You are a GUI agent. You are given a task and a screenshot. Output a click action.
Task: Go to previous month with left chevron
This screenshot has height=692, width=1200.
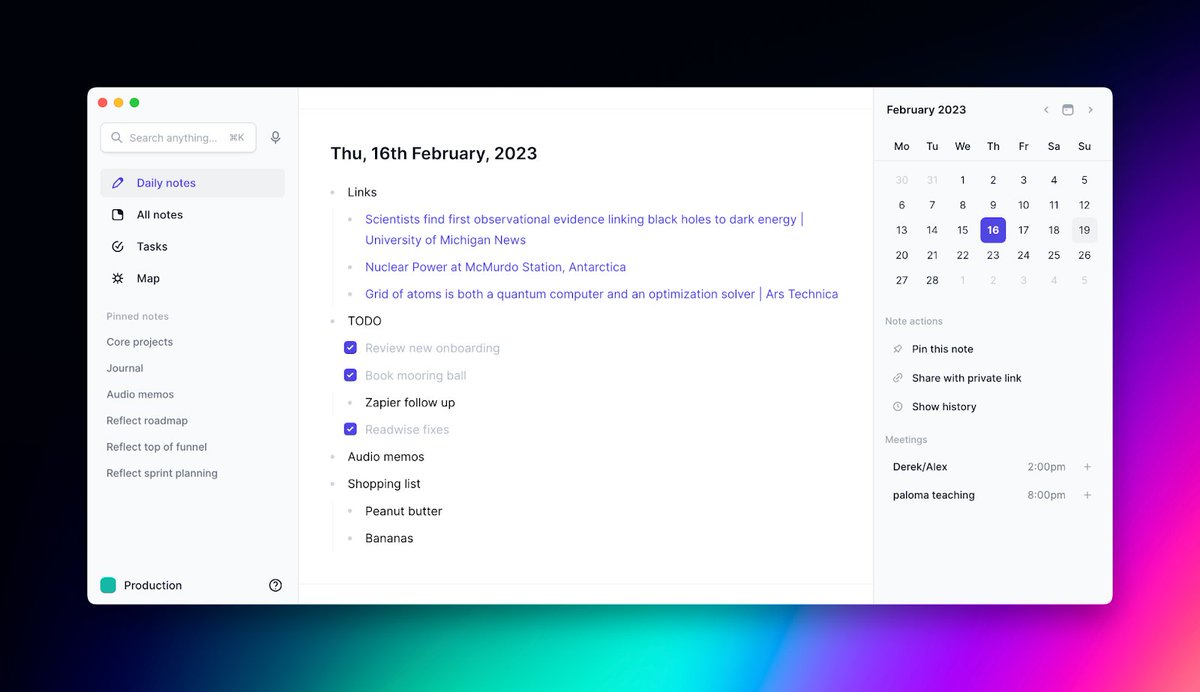pyautogui.click(x=1046, y=110)
